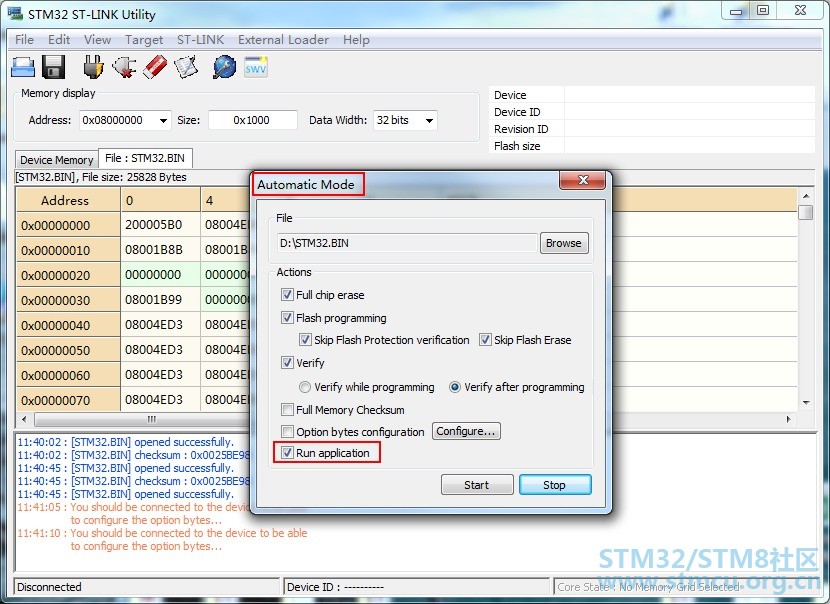The width and height of the screenshot is (830, 604).
Task: Click address row 0x00000070
Action: (68, 400)
